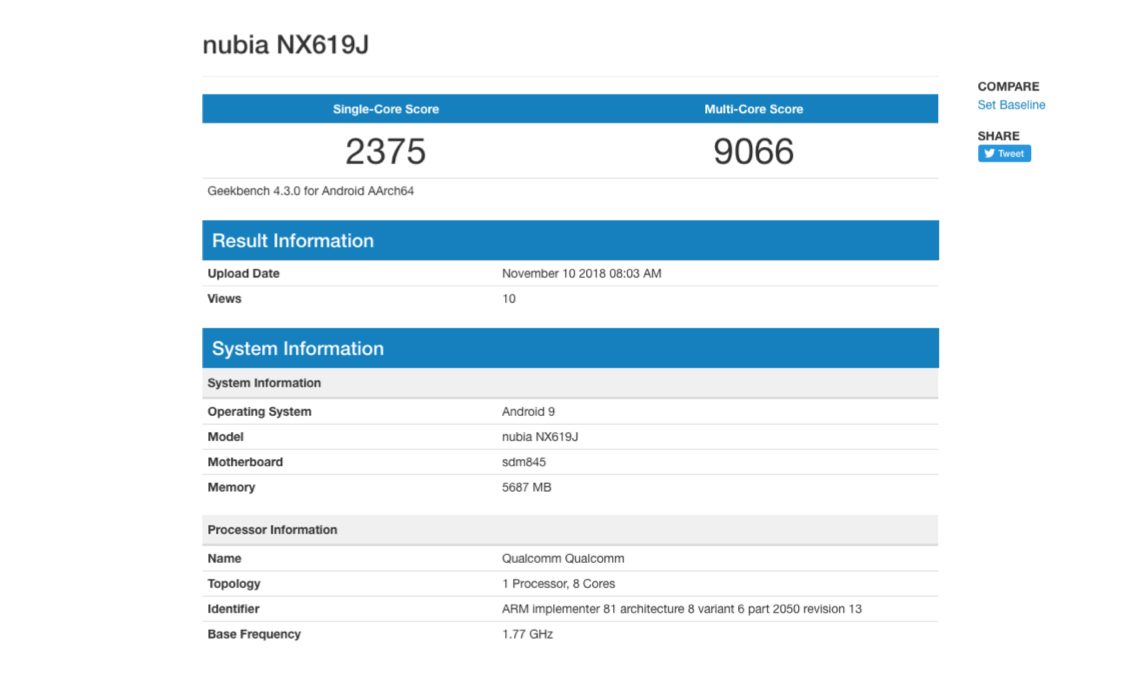Click the blue System Information section header
1122x673 pixels.
click(x=297, y=349)
